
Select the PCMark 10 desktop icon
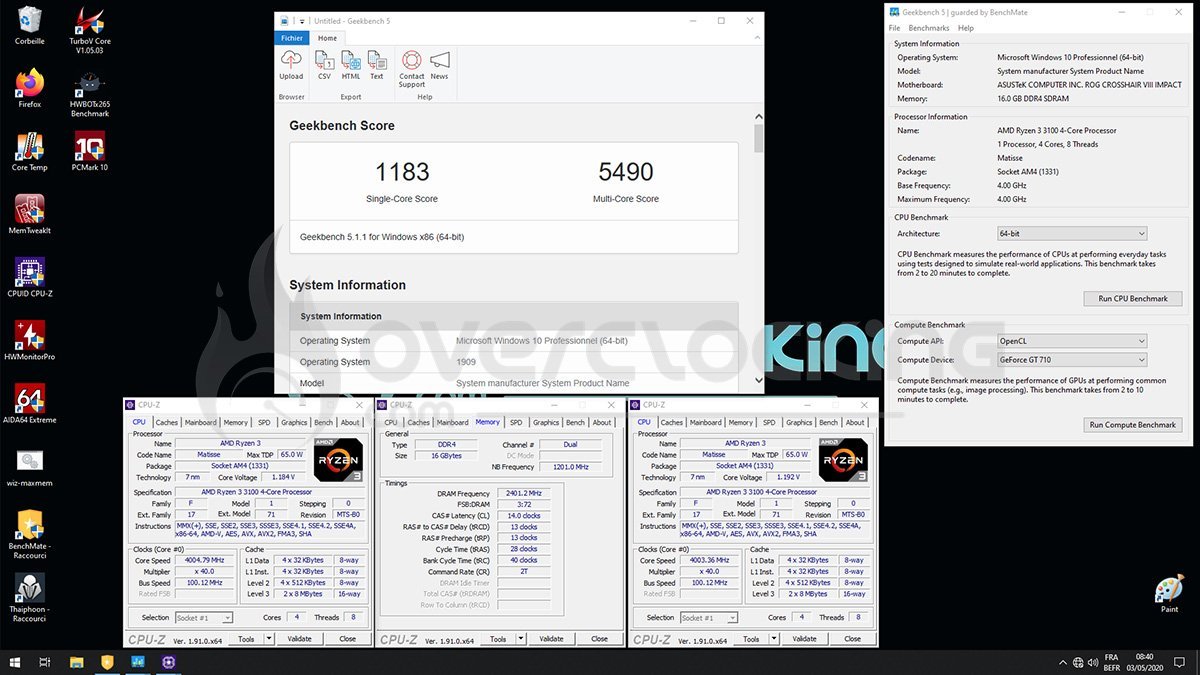(90, 152)
